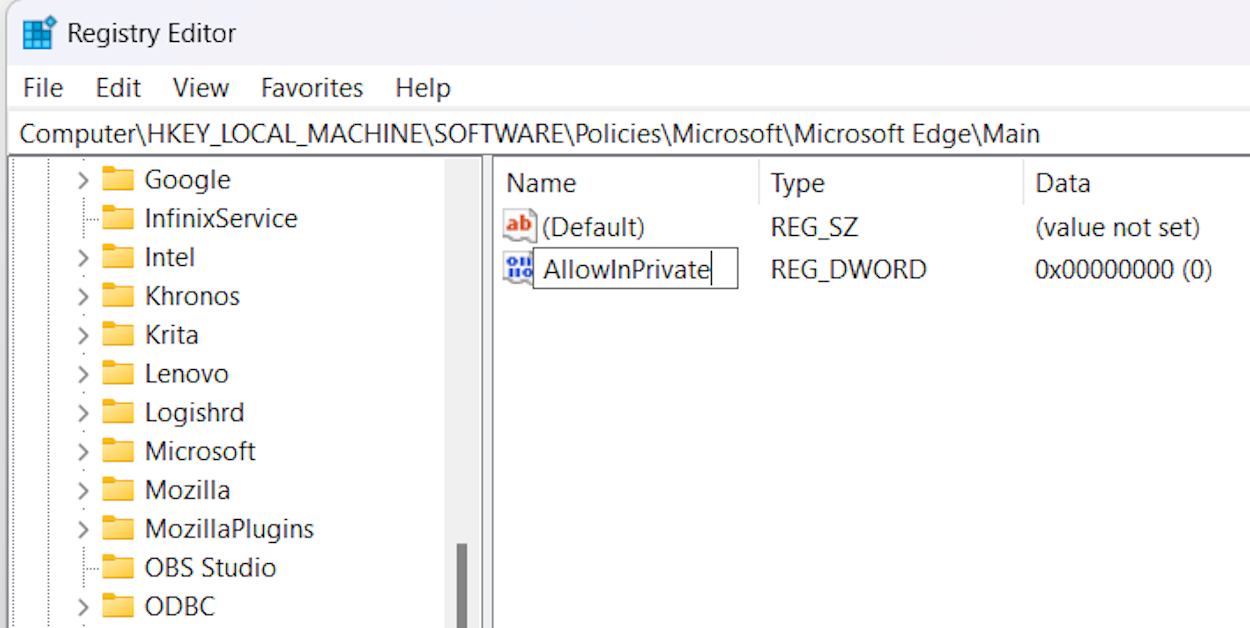Select the Microsoft tree key label
This screenshot has height=628, width=1250.
pos(200,451)
